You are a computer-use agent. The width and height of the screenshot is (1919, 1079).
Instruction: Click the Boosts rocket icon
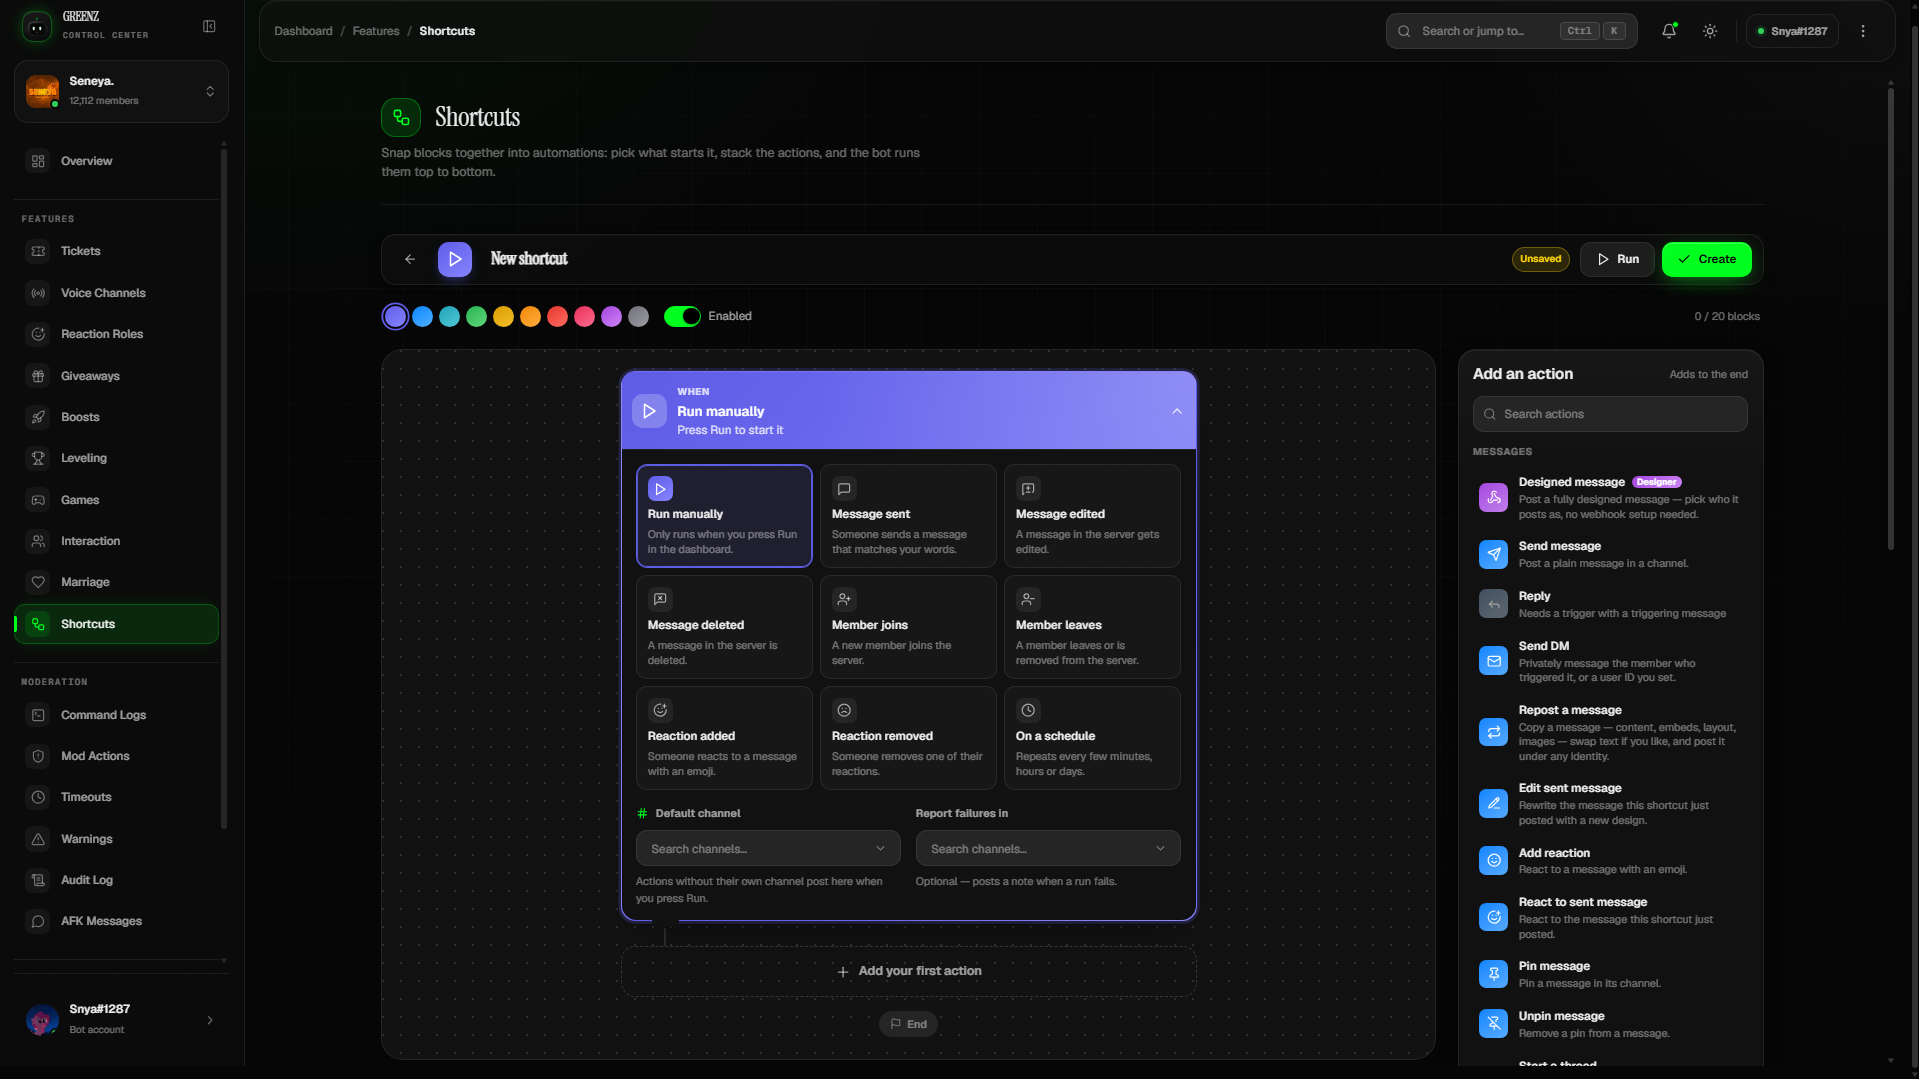coord(38,417)
